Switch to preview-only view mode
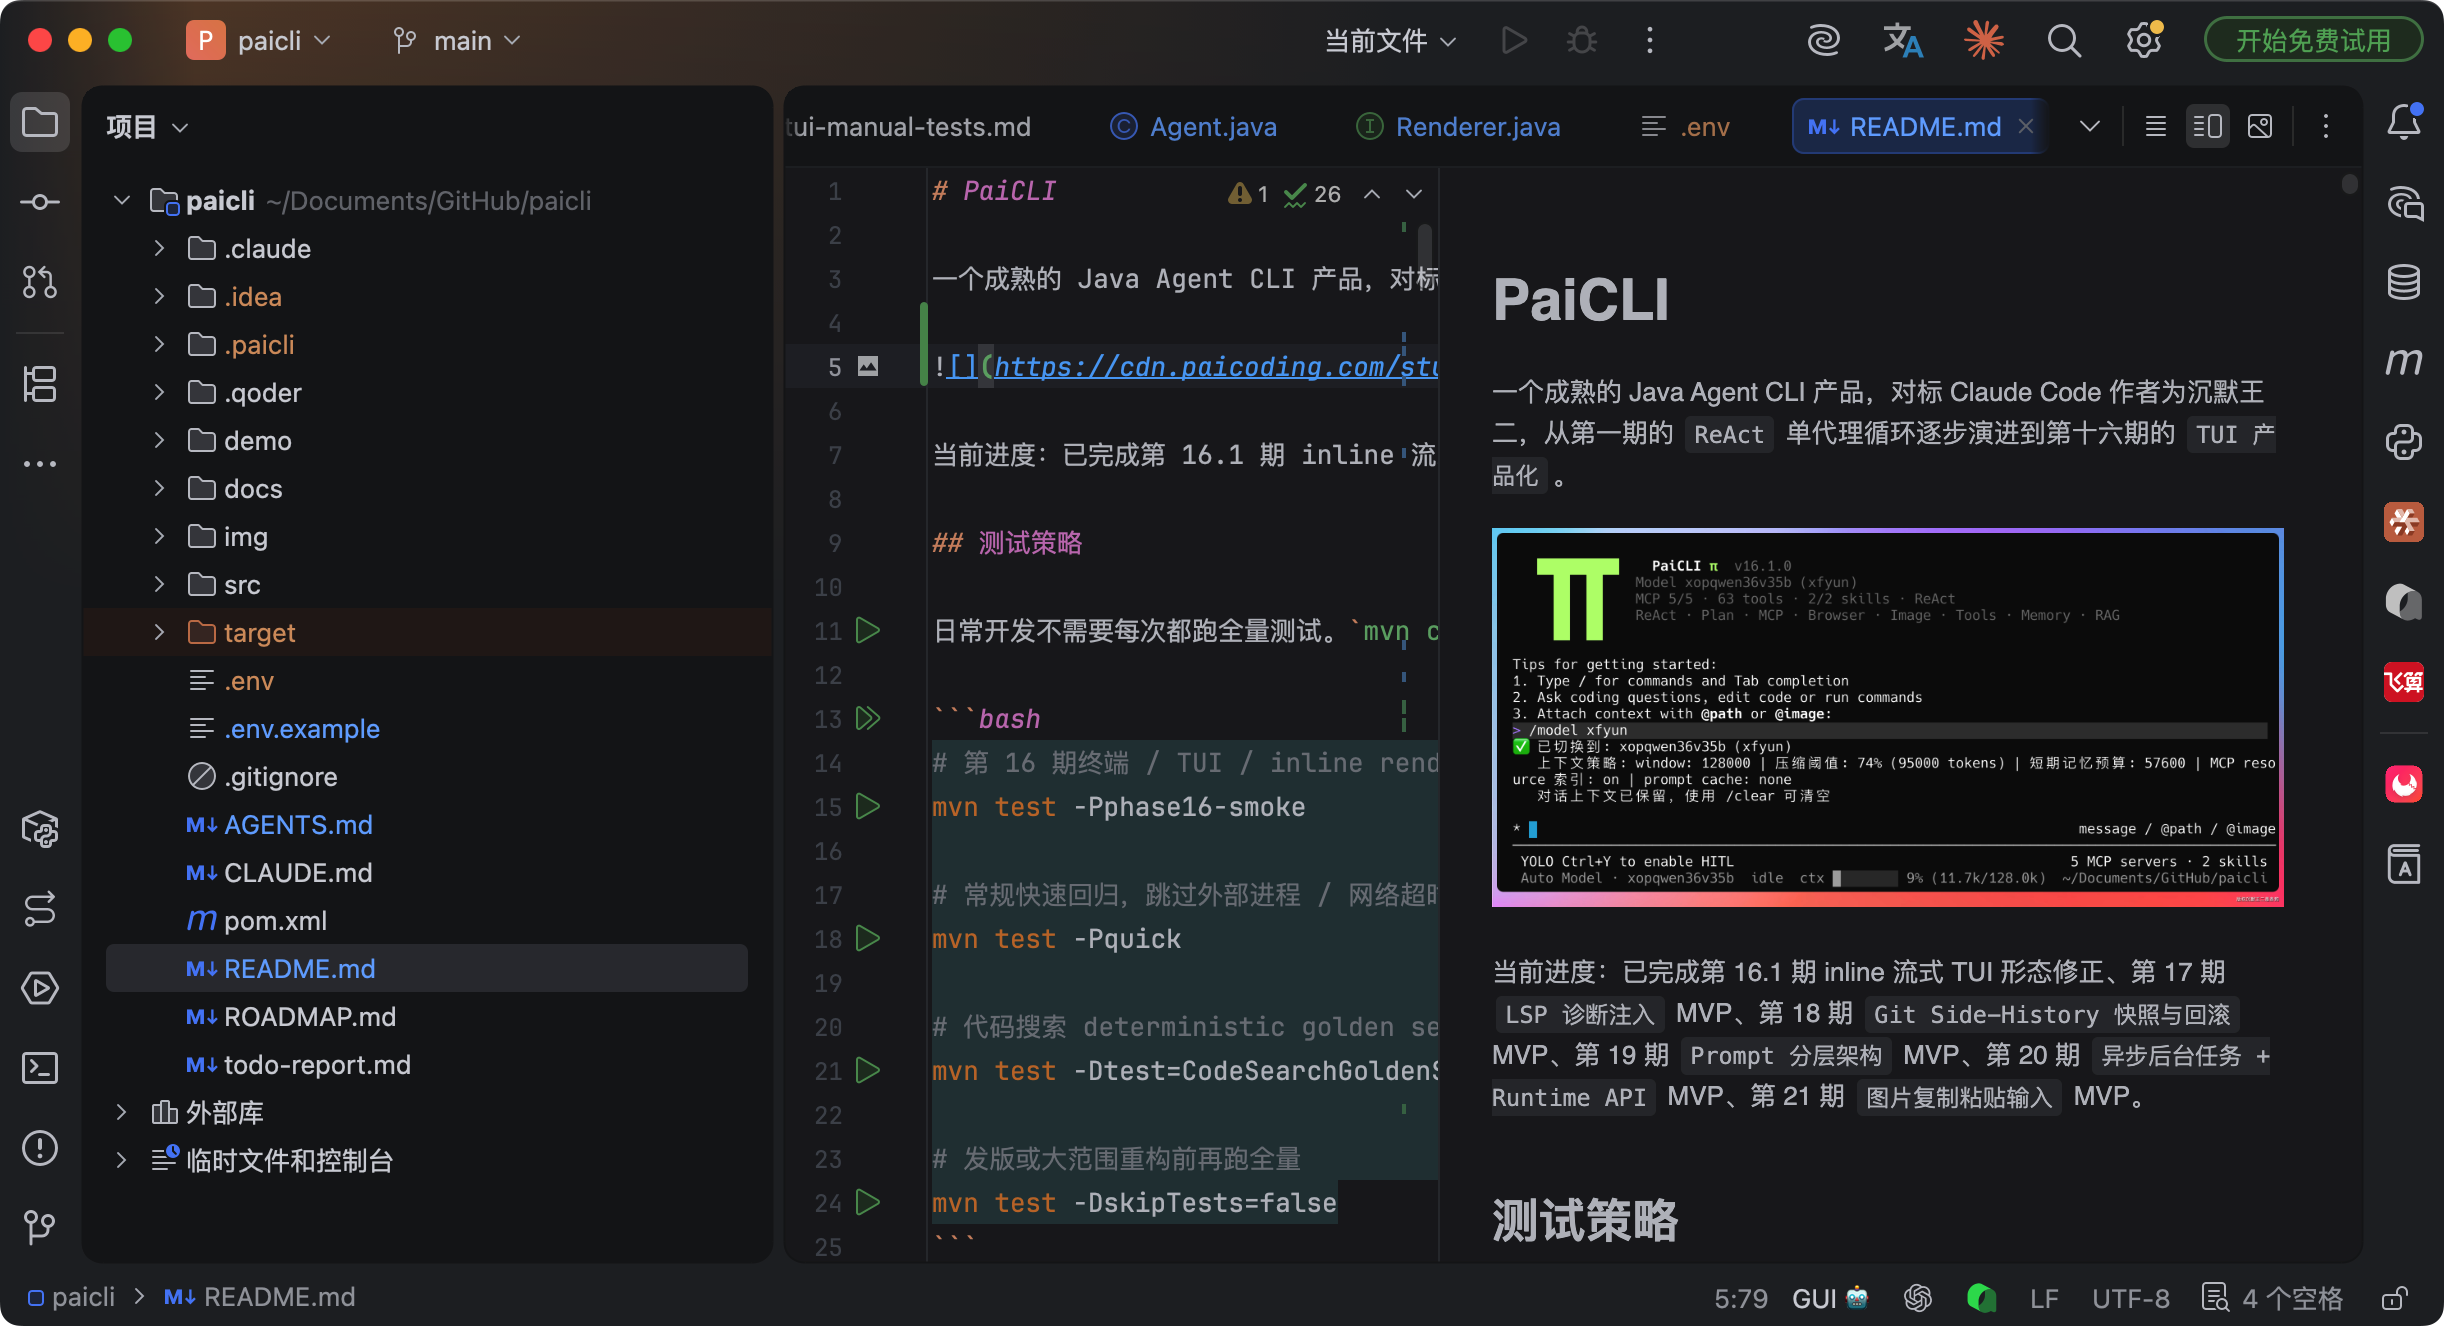2444x1326 pixels. click(2260, 127)
